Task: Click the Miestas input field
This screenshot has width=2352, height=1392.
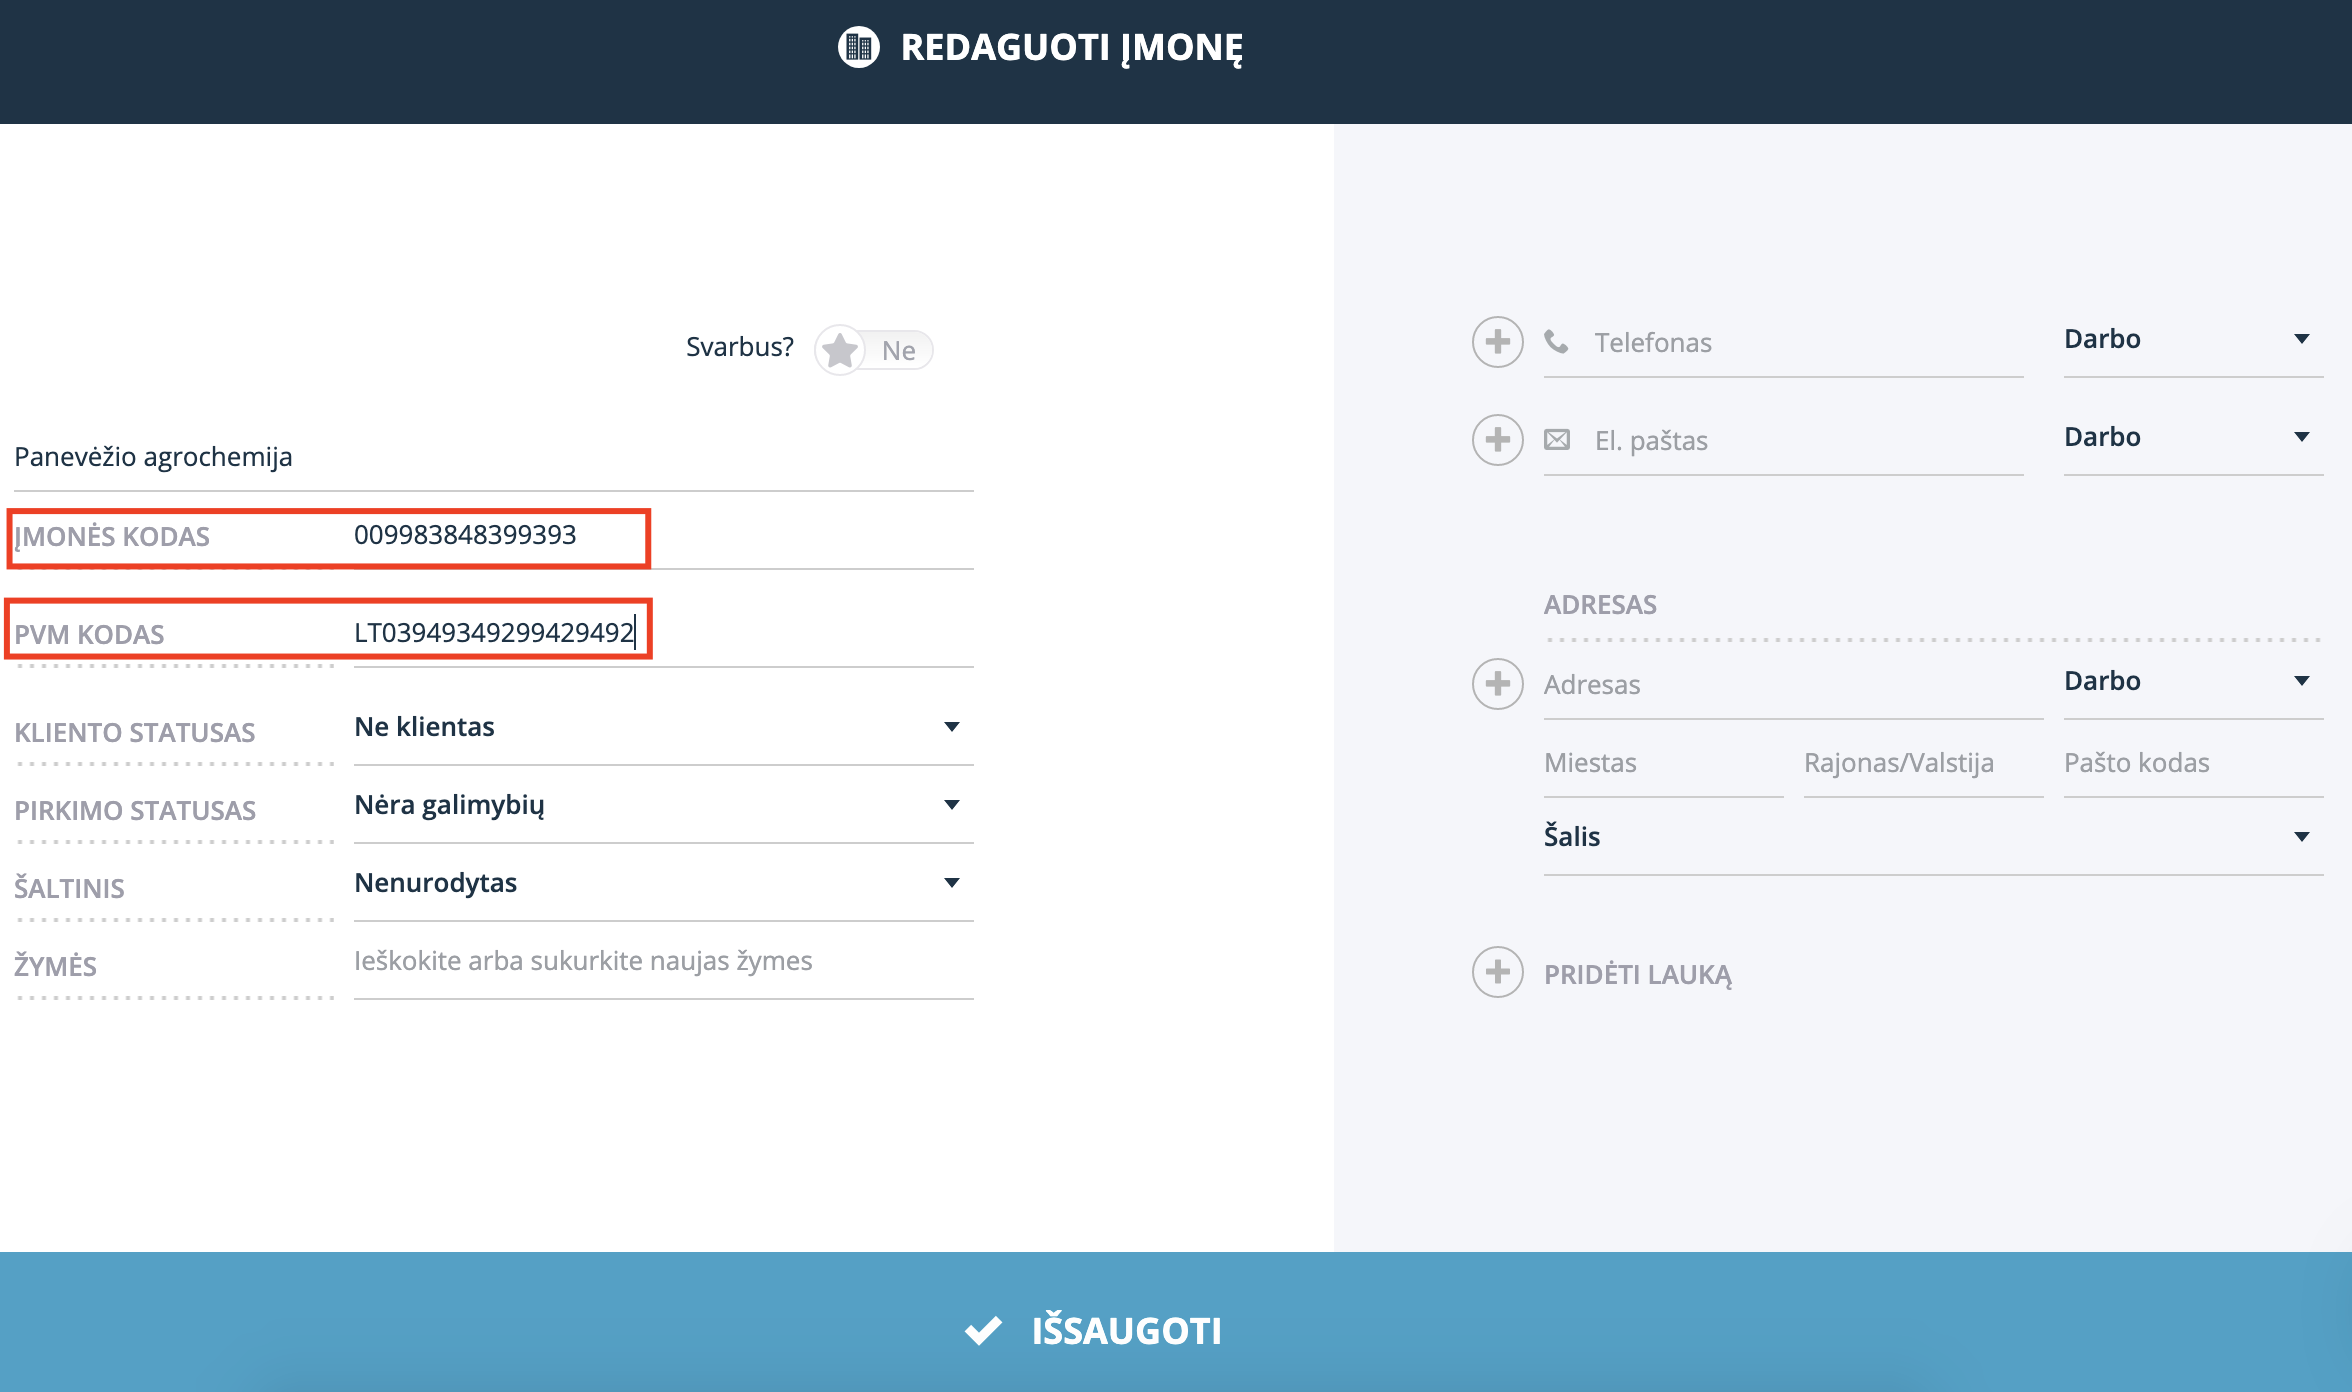Action: 1663,764
